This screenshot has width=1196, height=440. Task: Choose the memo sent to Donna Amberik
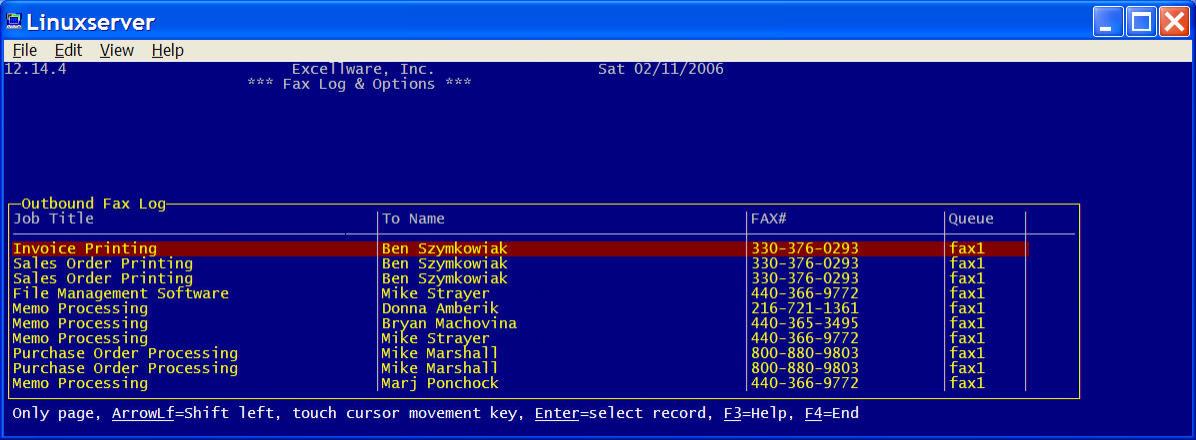[x=439, y=308]
